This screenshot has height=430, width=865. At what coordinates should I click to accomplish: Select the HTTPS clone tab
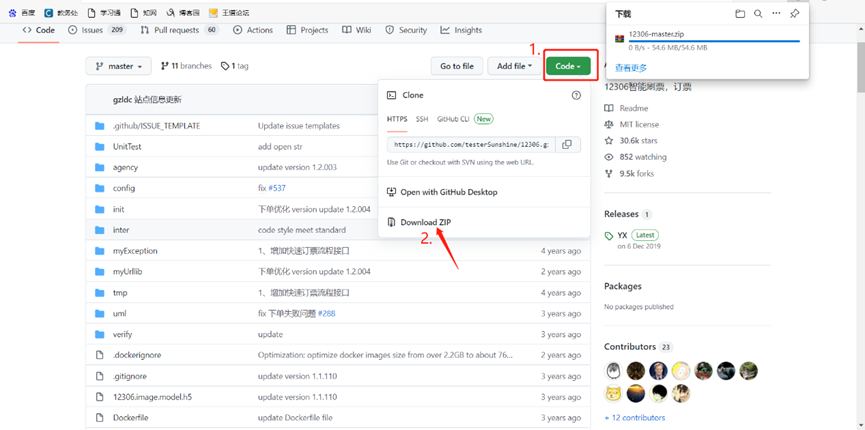397,119
